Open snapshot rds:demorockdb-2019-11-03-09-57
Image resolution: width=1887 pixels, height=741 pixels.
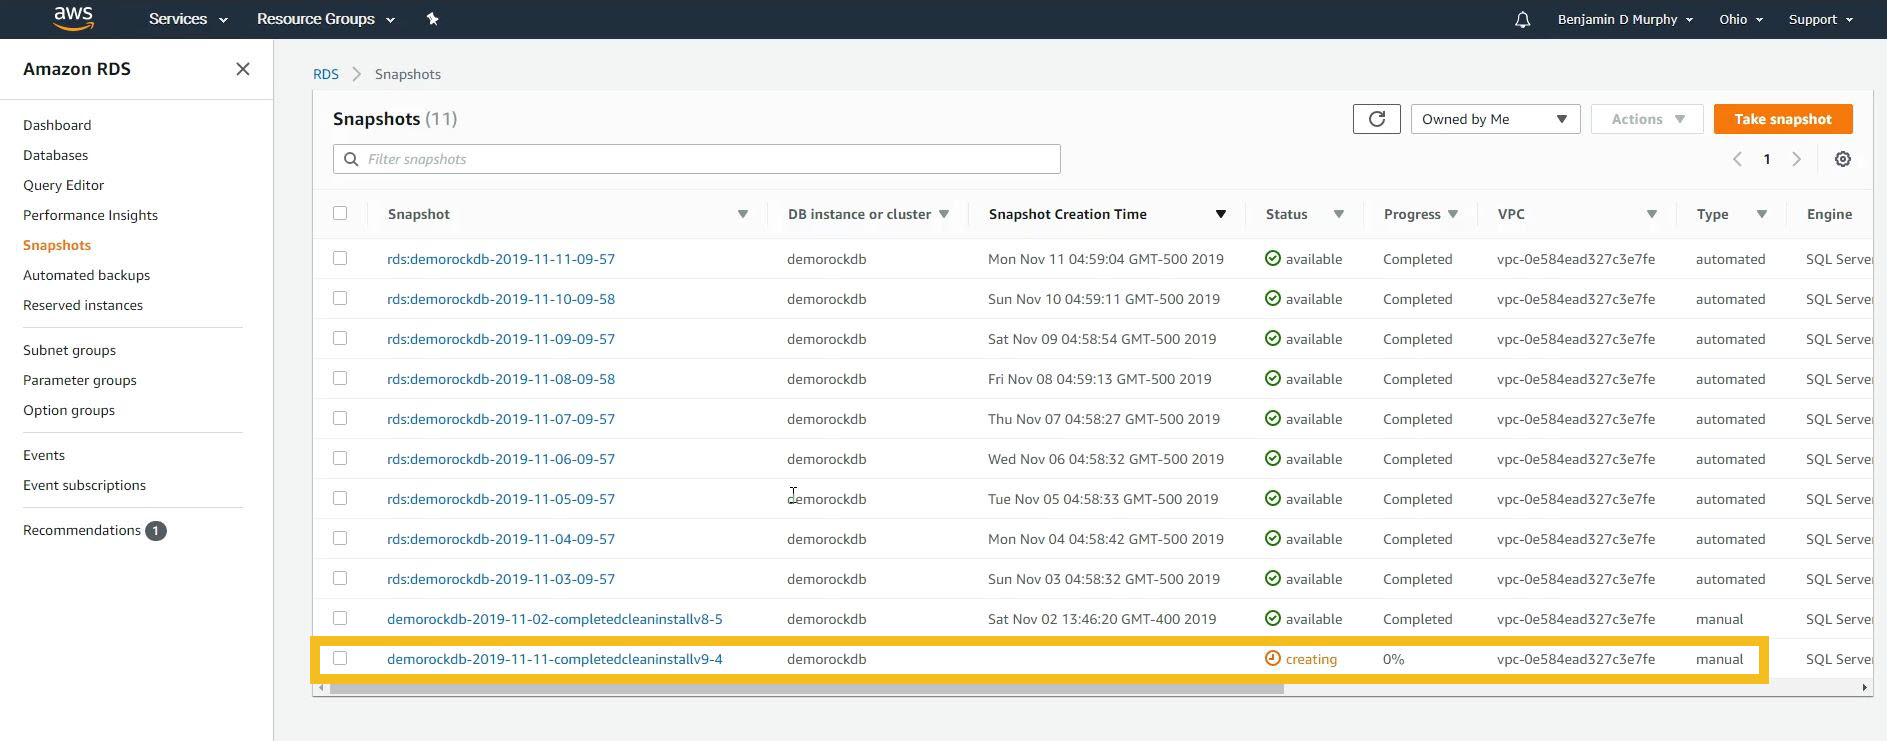pos(501,579)
